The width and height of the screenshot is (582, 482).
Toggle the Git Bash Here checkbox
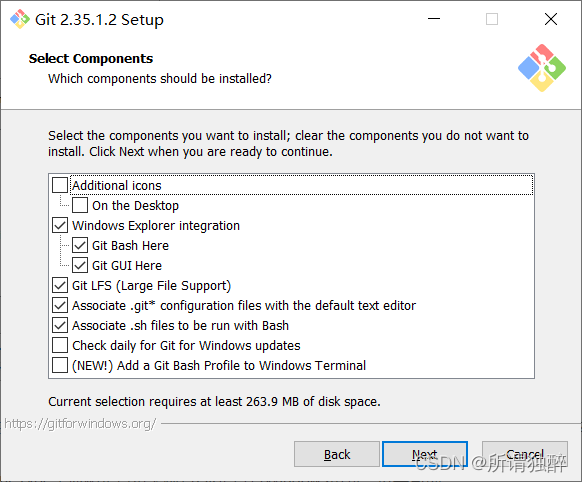click(x=80, y=245)
